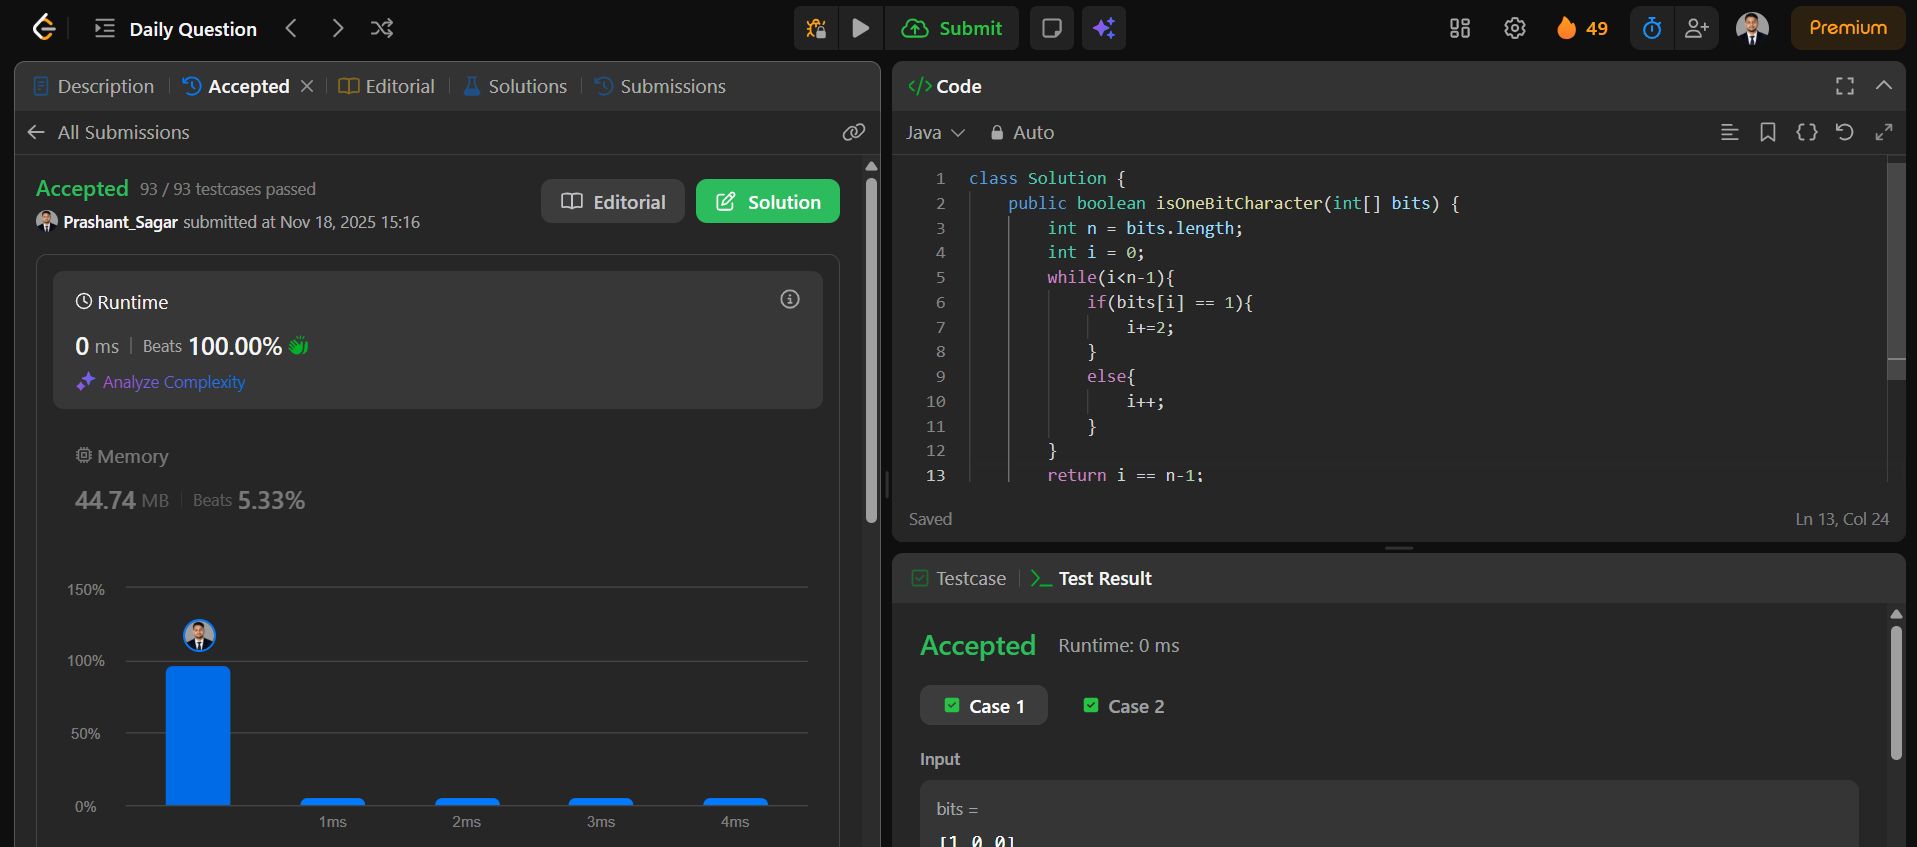
Task: Click the AI sparkle assistant icon
Action: (1104, 28)
